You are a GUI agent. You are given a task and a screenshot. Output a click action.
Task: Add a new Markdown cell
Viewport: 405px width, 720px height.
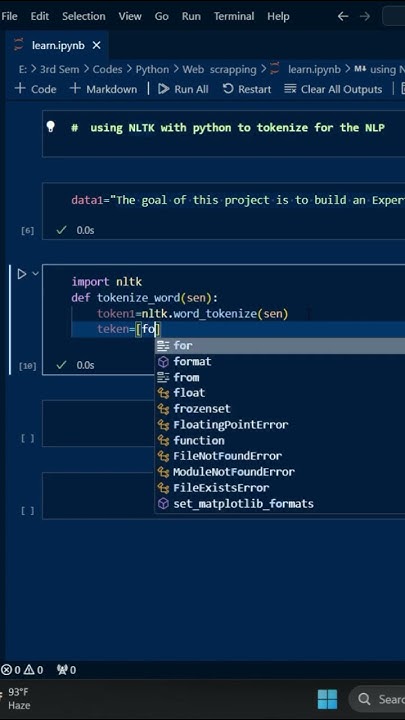pos(103,89)
